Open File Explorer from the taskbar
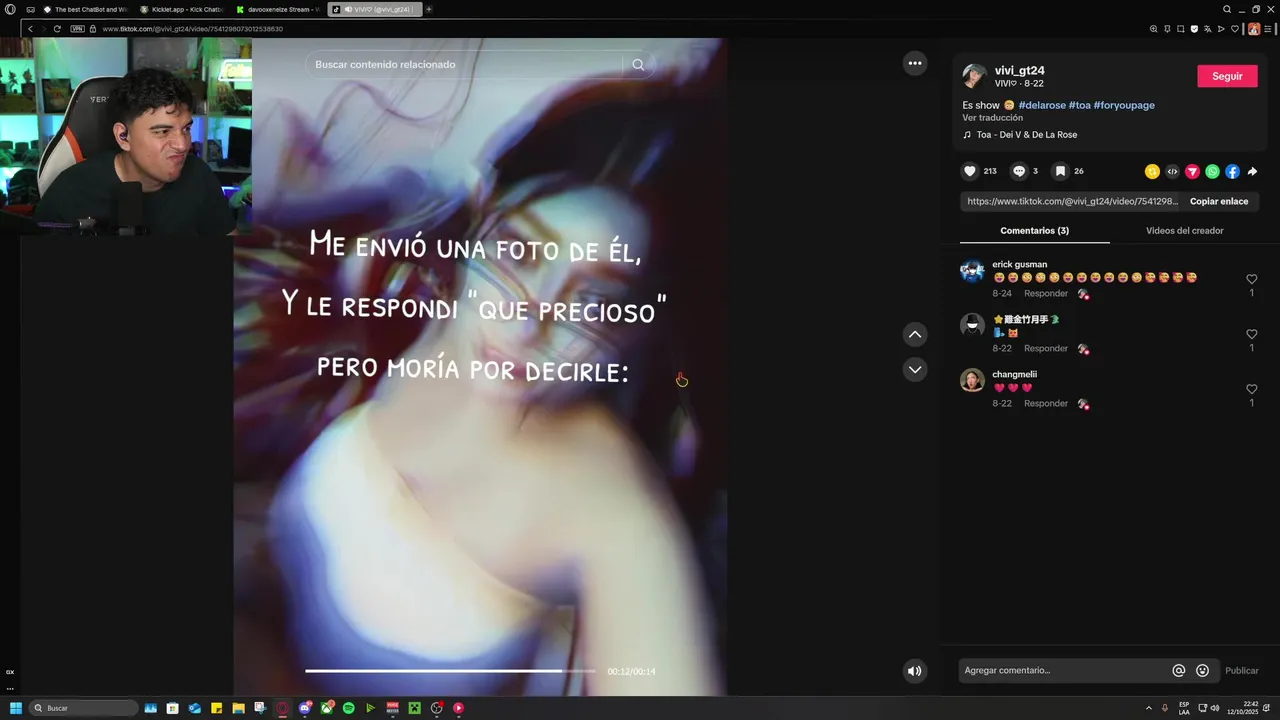The width and height of the screenshot is (1280, 720). pyautogui.click(x=238, y=708)
